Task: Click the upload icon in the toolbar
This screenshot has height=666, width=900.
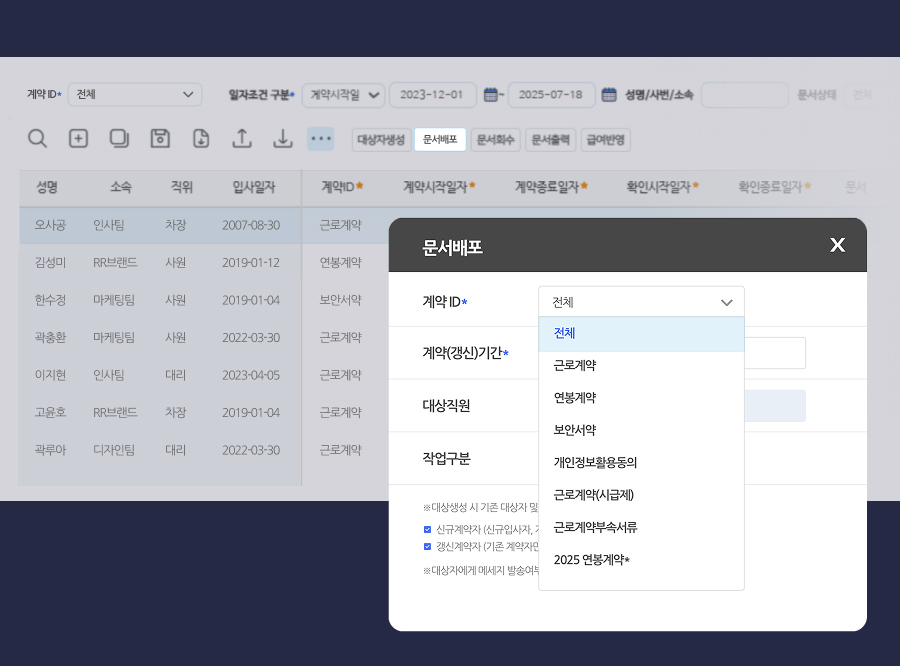Action: click(242, 138)
